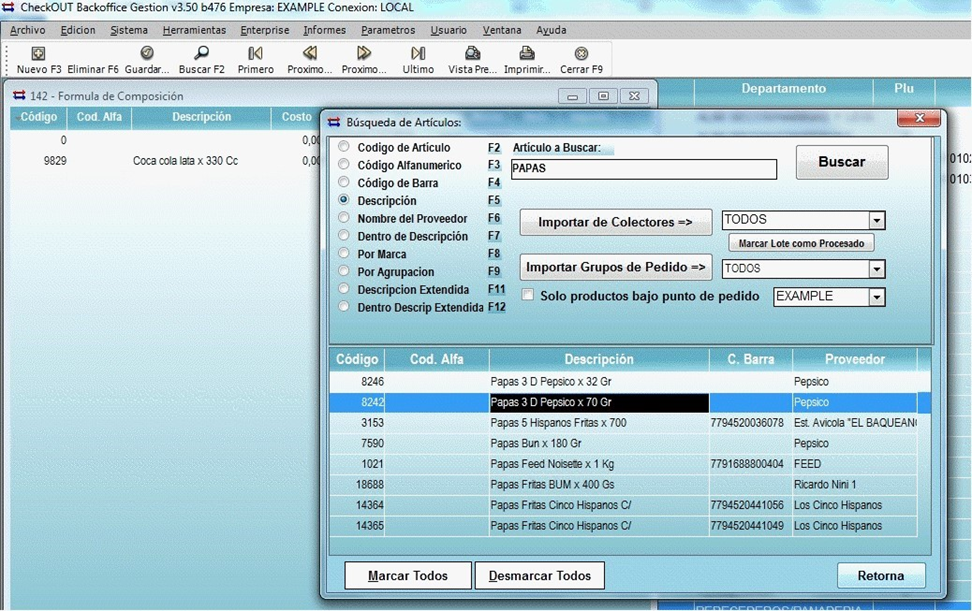Select row Papas Fritas BUM x 400 Gs
The image size is (972, 611).
click(x=623, y=484)
